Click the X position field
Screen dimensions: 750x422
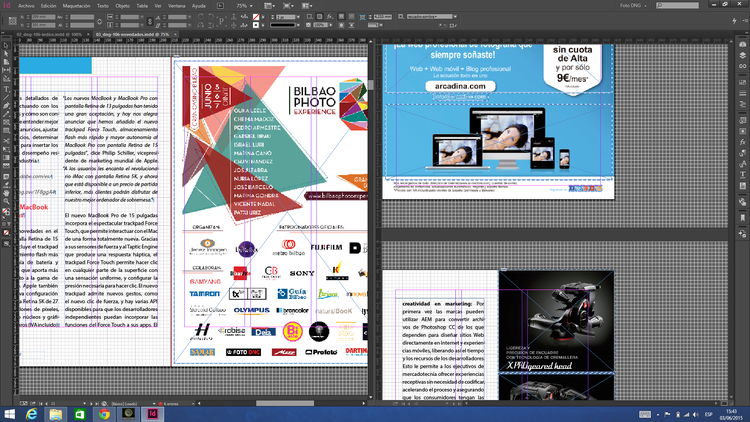point(44,17)
